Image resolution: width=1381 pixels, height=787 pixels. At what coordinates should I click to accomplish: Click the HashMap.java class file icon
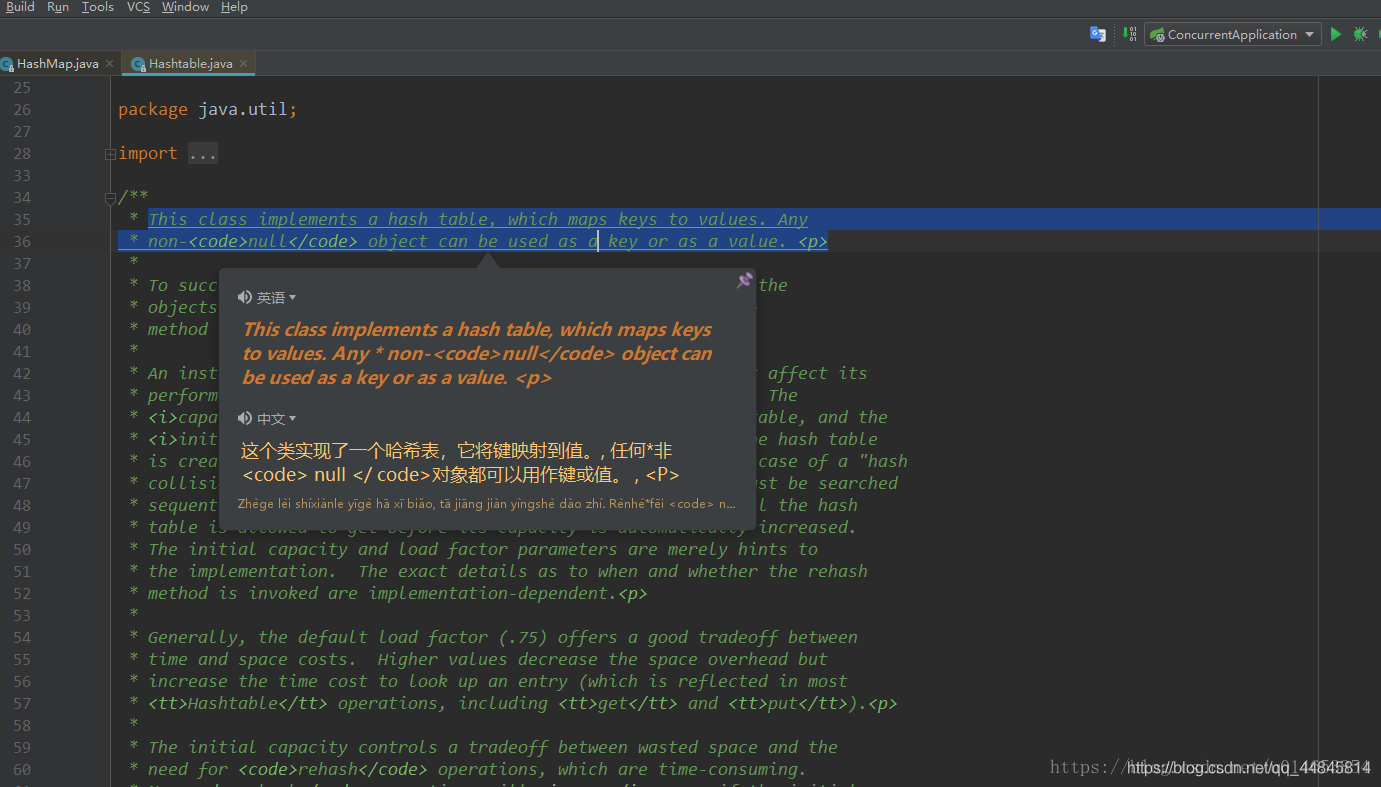point(7,64)
